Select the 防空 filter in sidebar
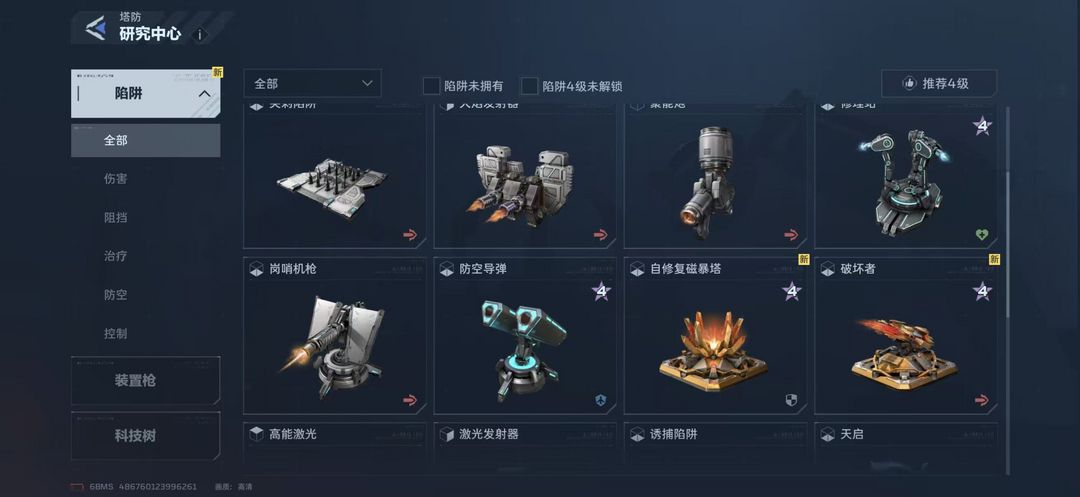Screen dimensions: 1080x497 (x=116, y=295)
